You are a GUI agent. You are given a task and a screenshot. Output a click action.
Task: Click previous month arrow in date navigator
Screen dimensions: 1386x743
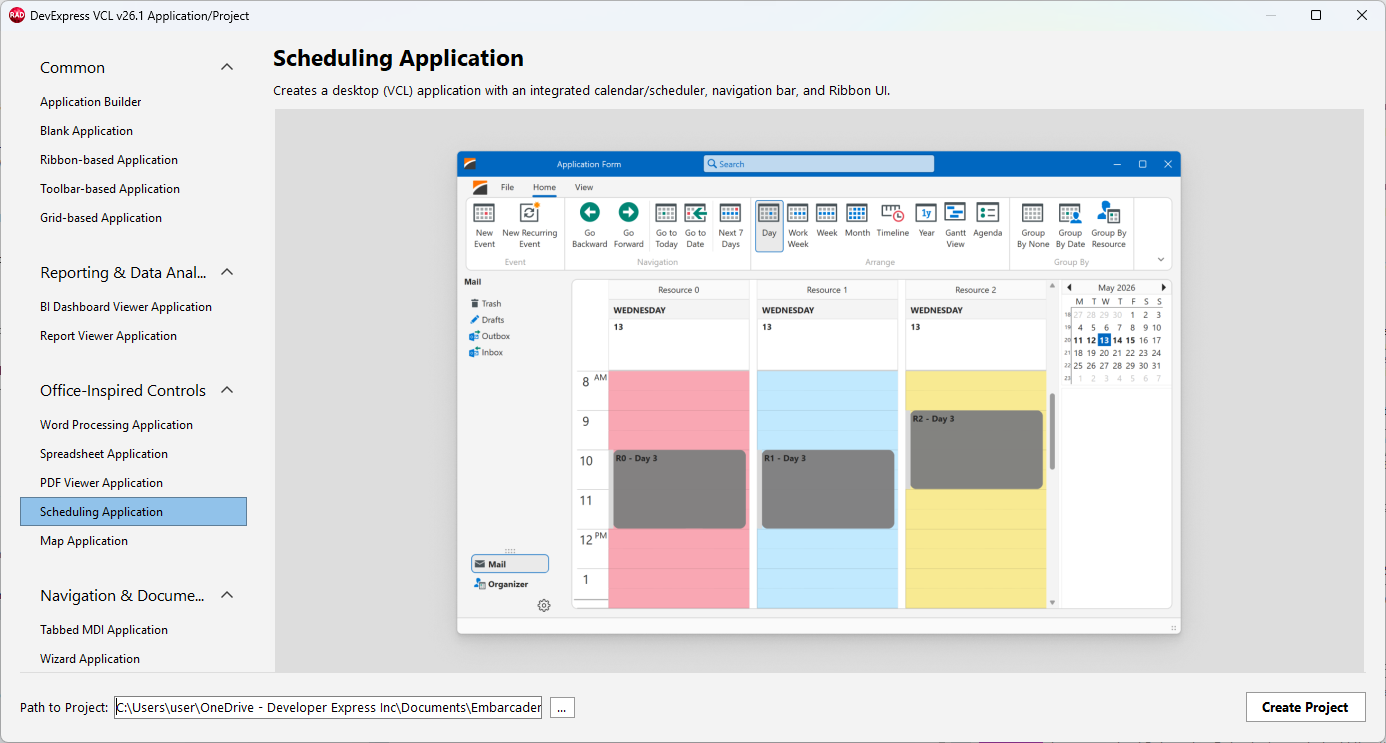coord(1069,288)
